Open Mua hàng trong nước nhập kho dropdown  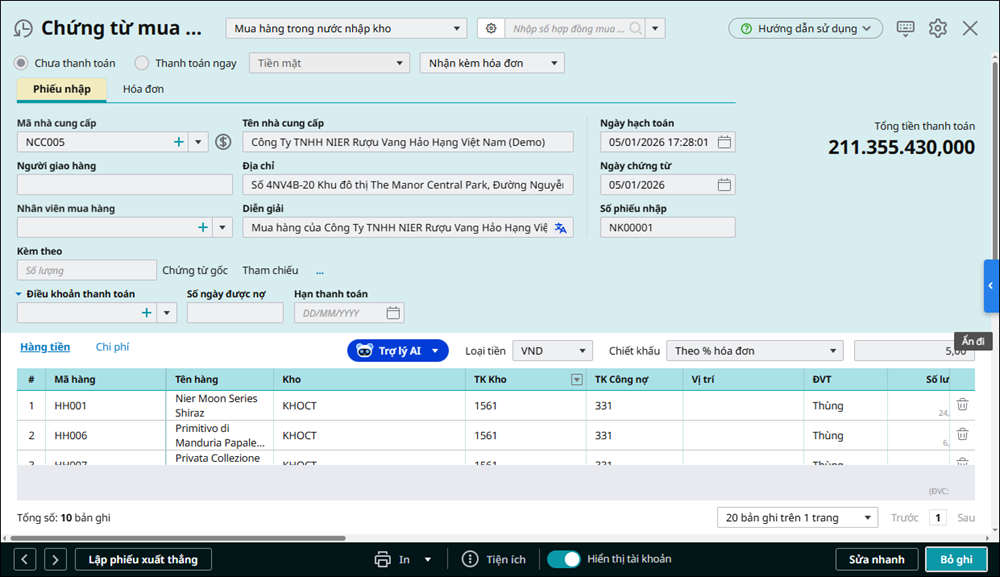tap(346, 29)
